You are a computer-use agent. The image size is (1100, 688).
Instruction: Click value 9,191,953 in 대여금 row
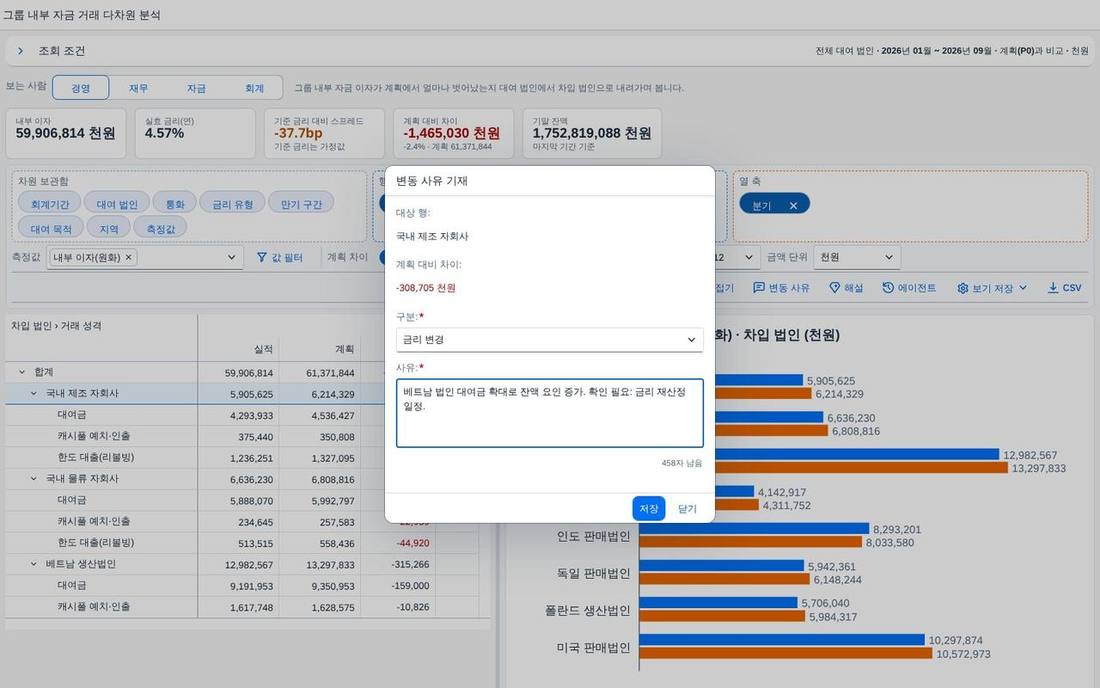tap(251, 586)
